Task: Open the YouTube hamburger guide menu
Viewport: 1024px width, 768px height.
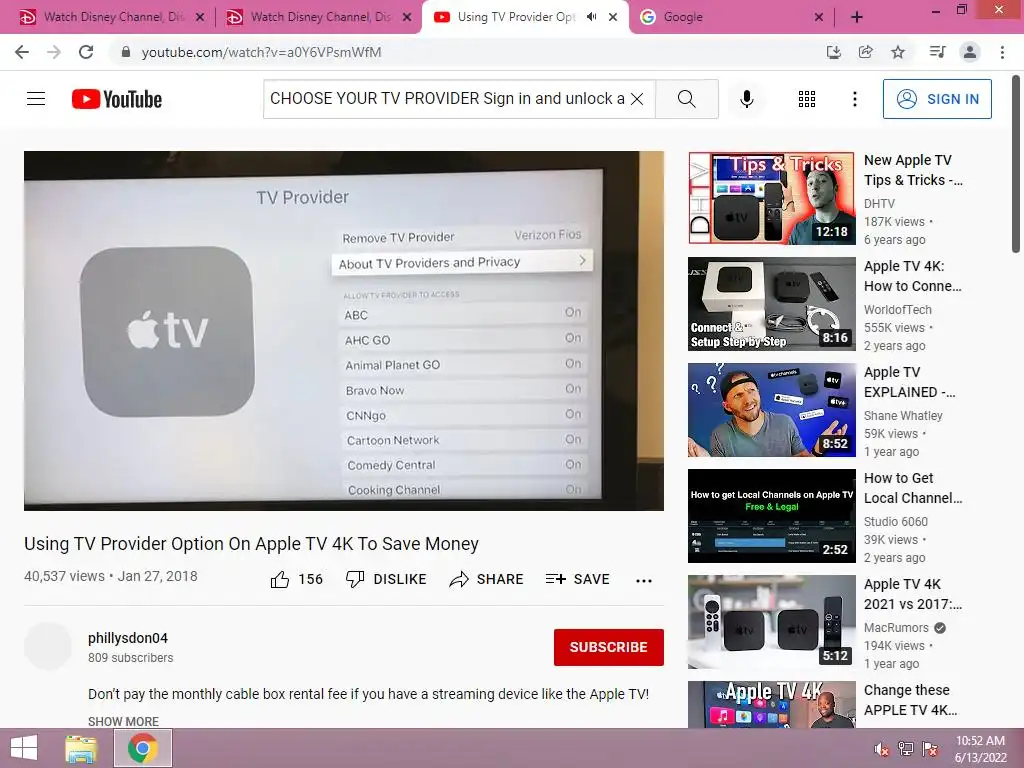Action: click(36, 99)
